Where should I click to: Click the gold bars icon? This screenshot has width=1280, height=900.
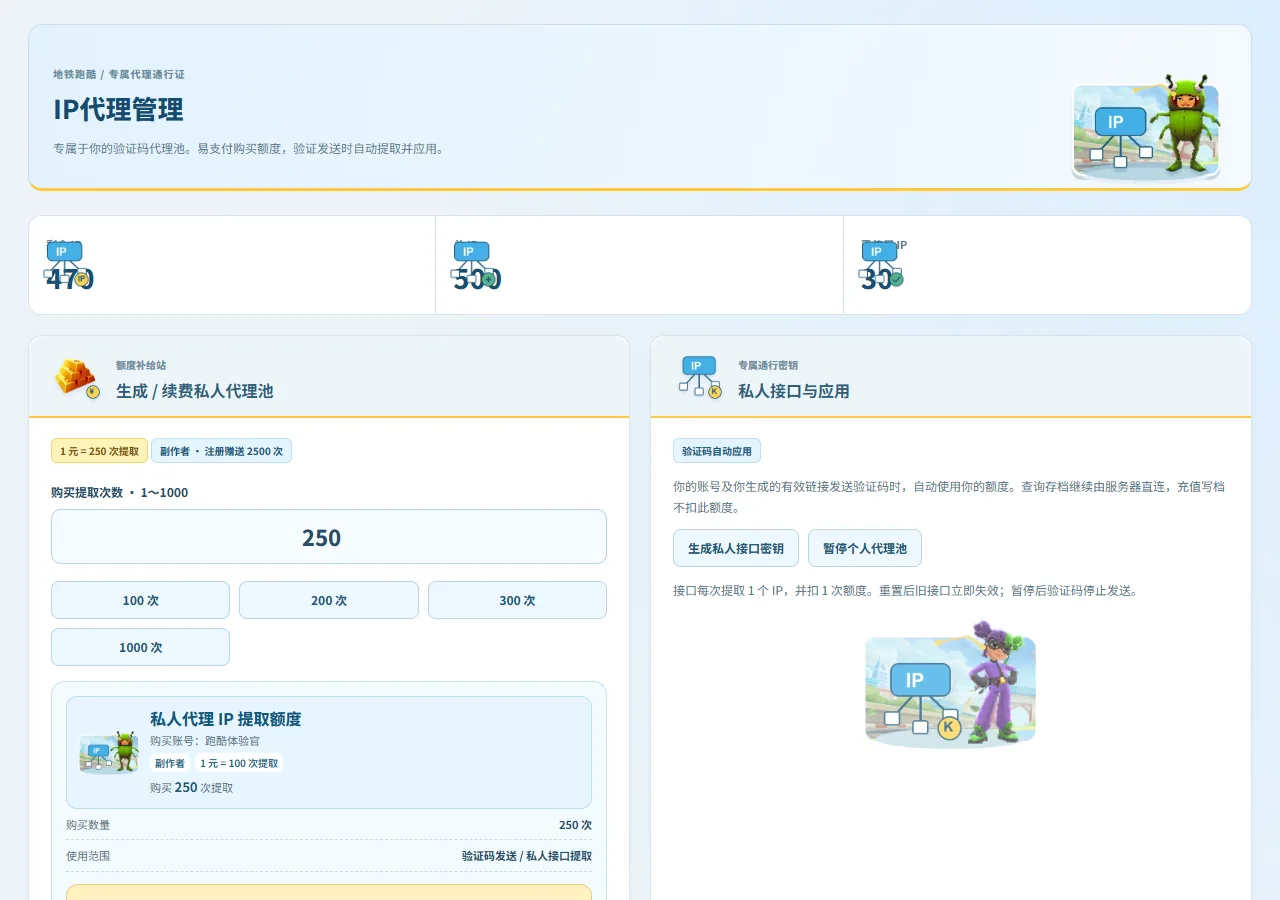click(77, 377)
